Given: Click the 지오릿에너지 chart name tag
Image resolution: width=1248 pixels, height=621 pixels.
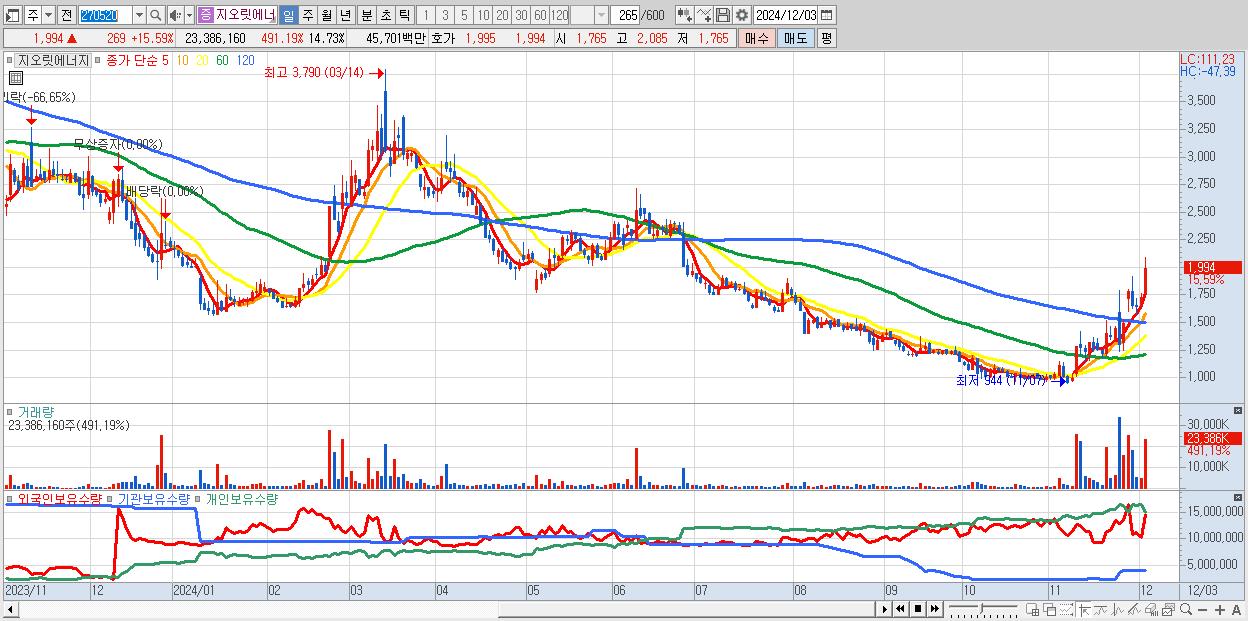Looking at the screenshot, I should (53, 60).
